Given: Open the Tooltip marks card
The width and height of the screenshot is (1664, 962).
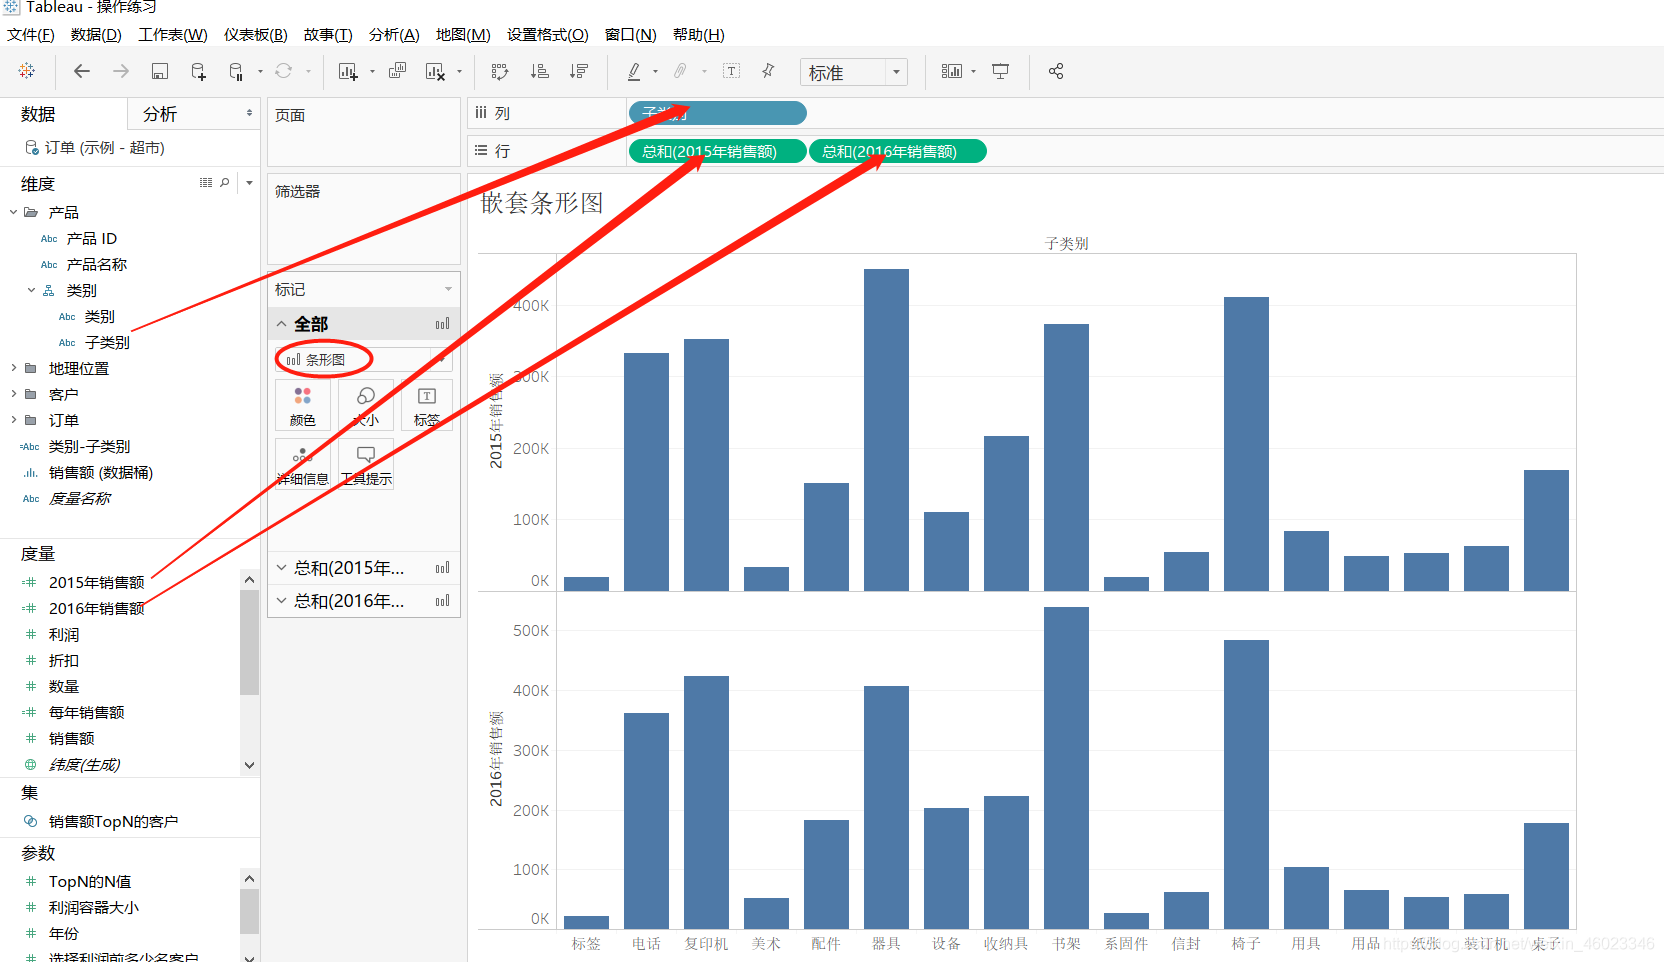Looking at the screenshot, I should pyautogui.click(x=366, y=464).
